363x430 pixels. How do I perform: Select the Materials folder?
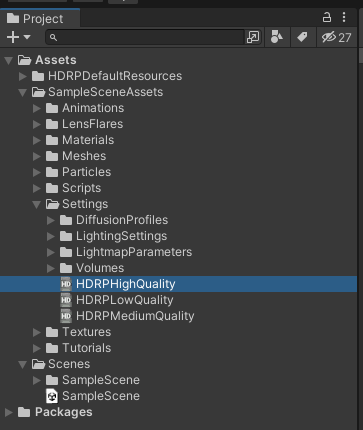pyautogui.click(x=80, y=140)
